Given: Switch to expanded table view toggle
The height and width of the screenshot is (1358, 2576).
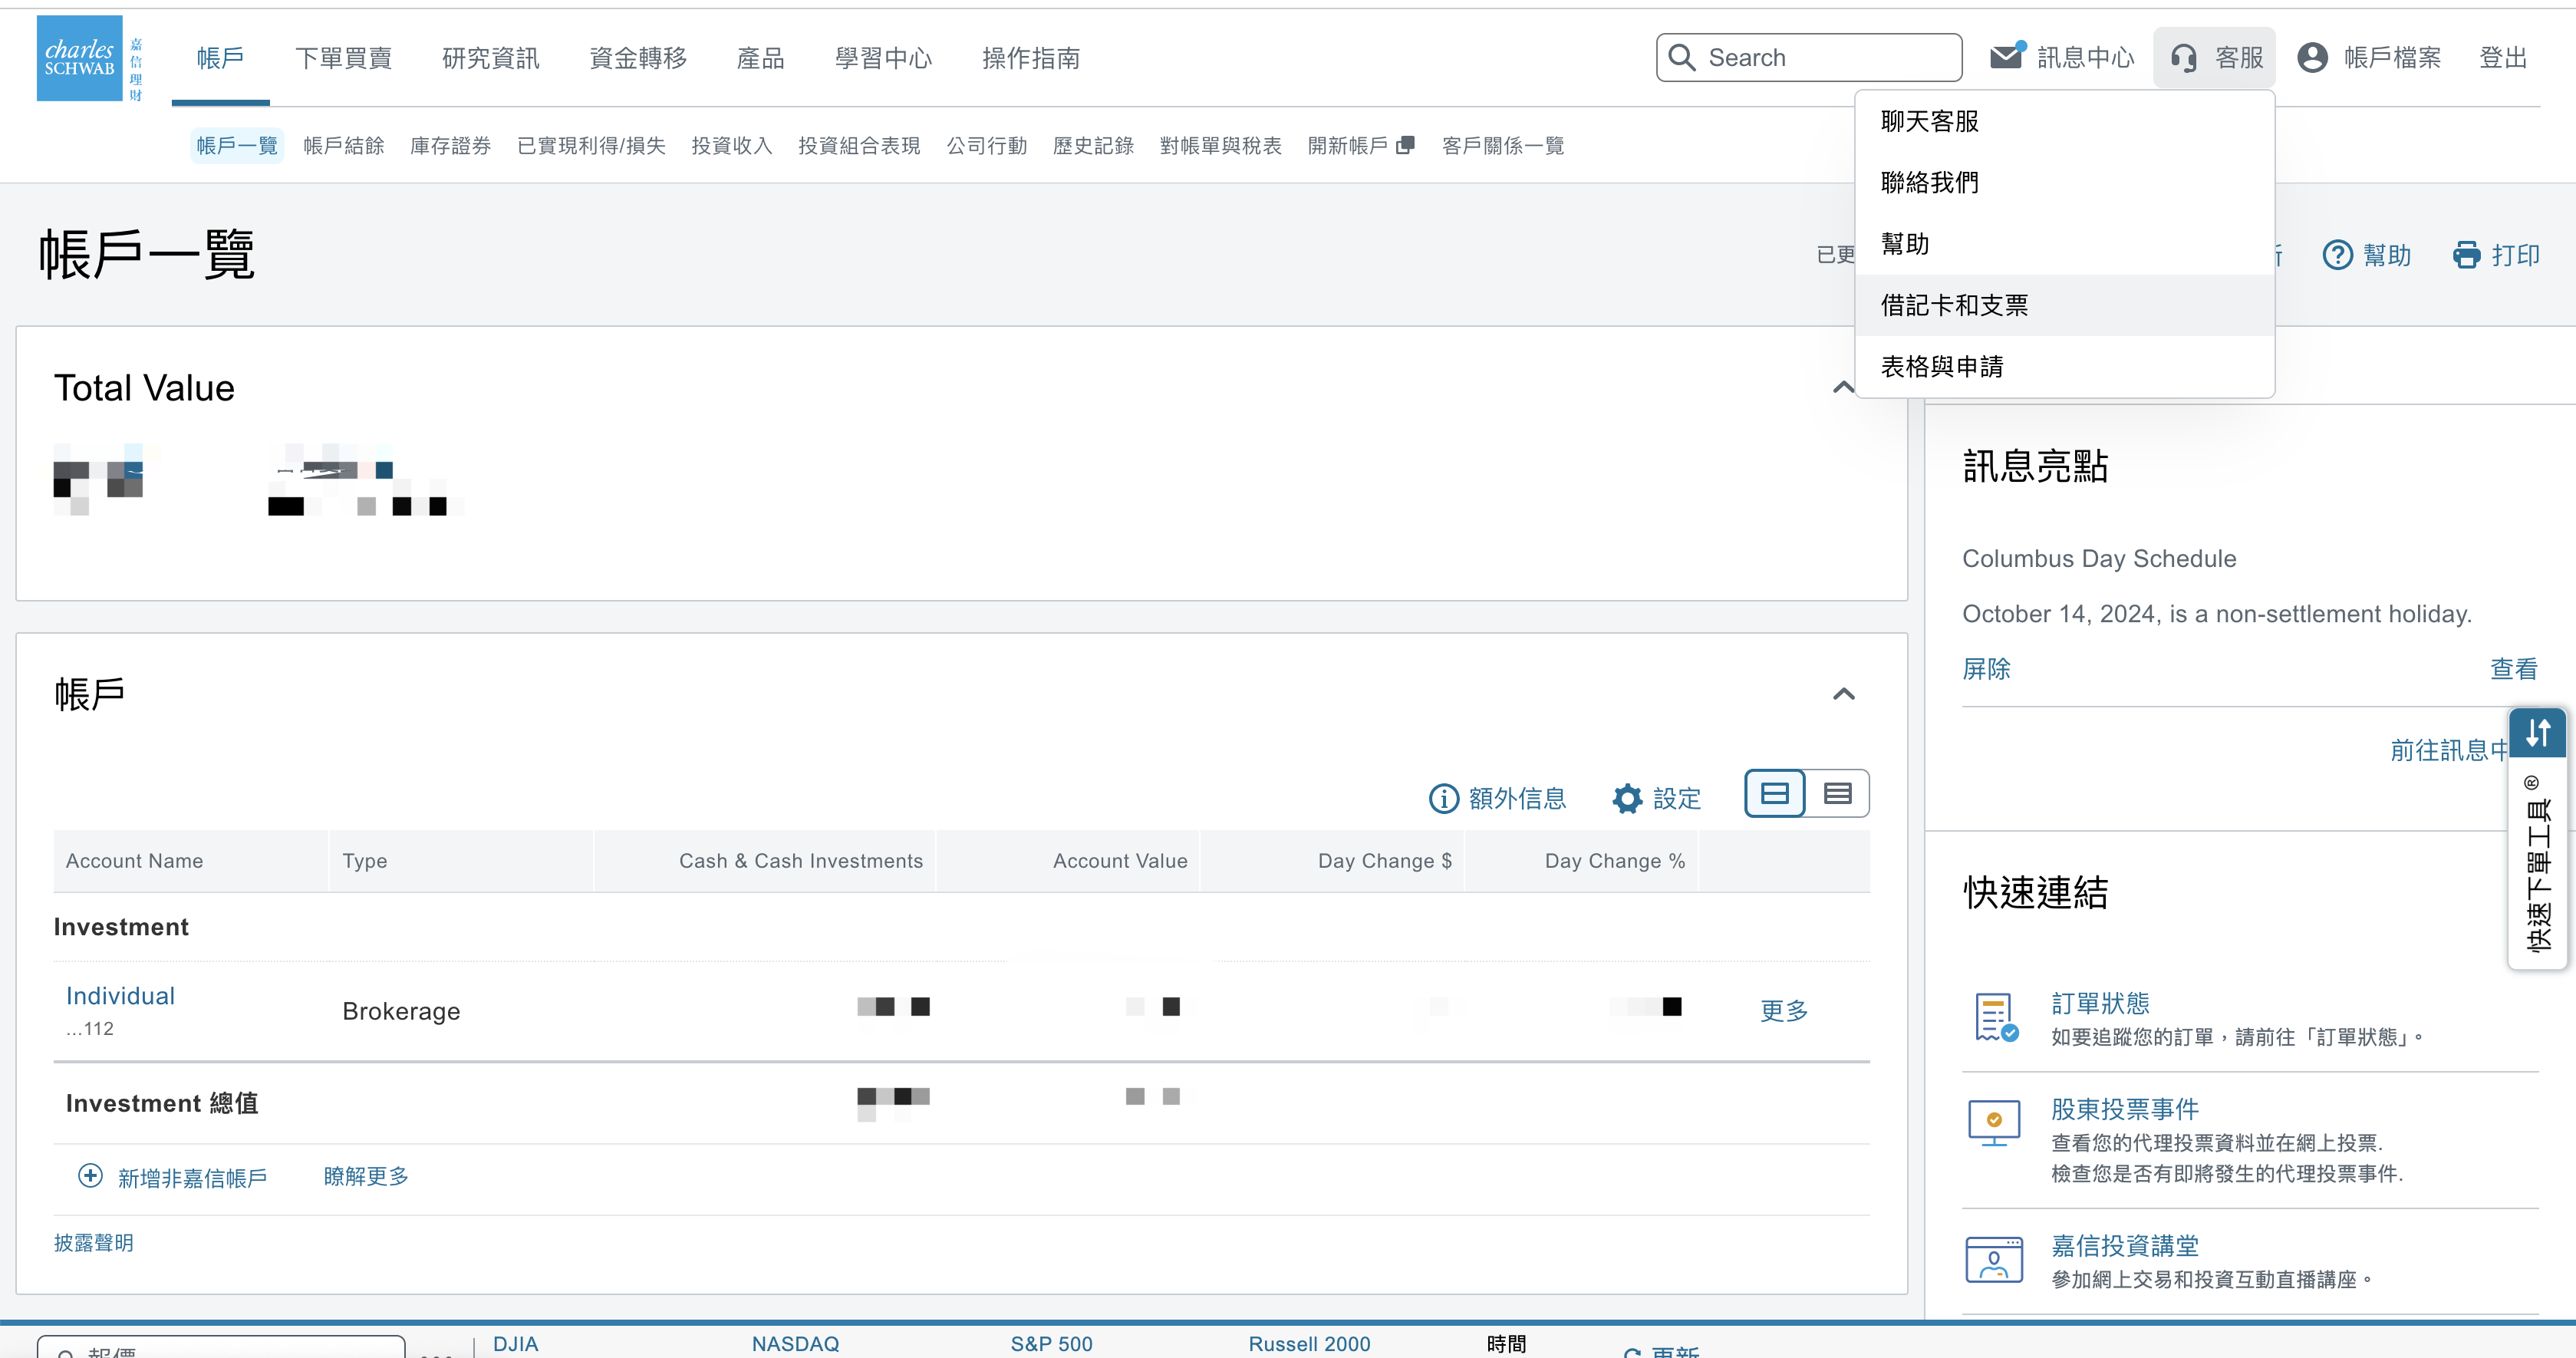Looking at the screenshot, I should click(1775, 794).
